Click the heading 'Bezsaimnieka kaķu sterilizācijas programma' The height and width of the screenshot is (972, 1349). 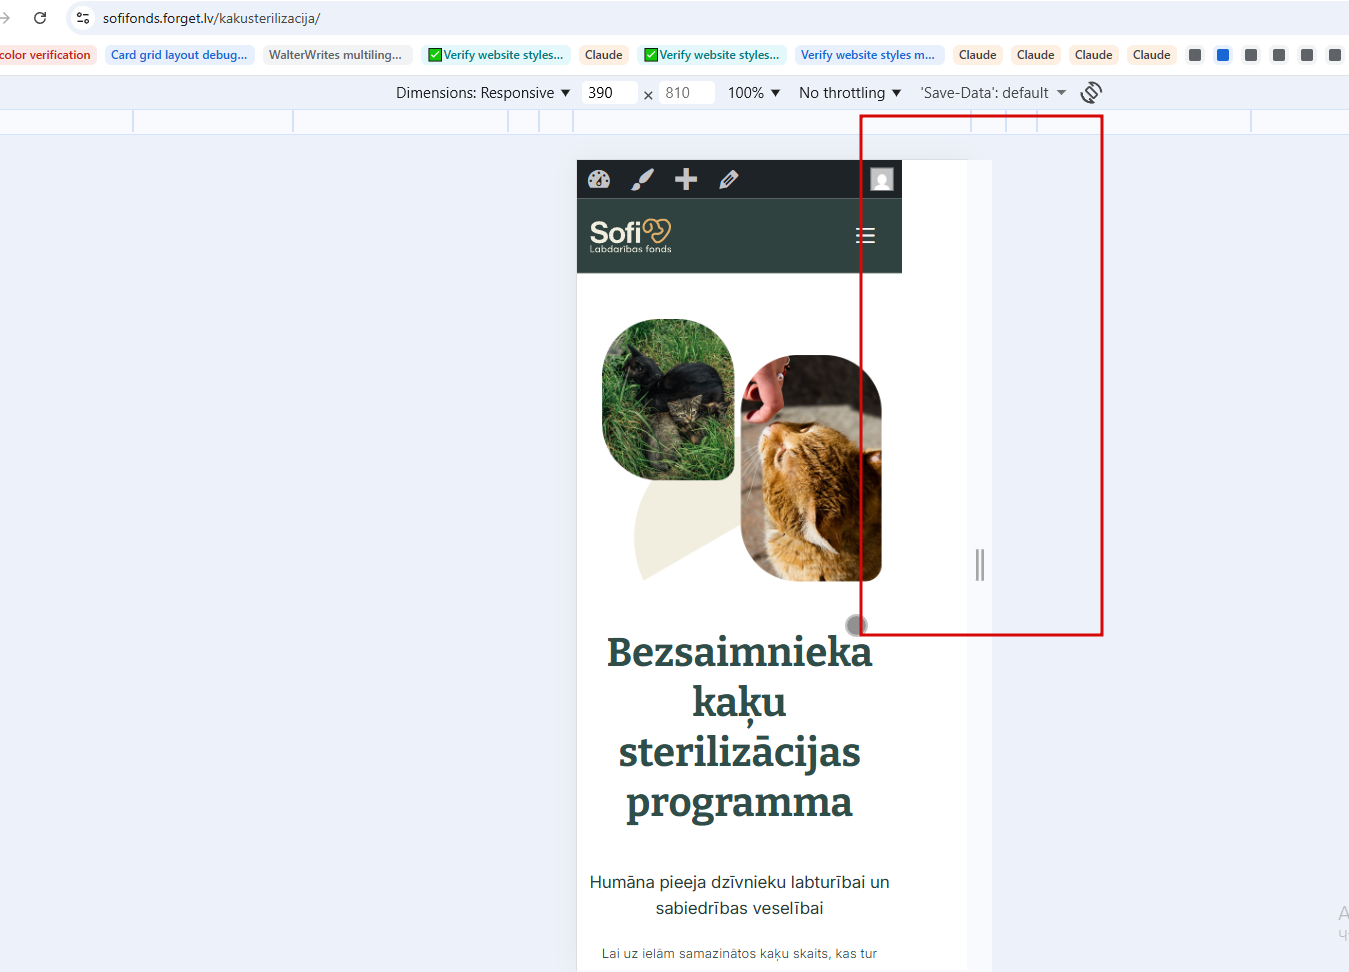739,727
